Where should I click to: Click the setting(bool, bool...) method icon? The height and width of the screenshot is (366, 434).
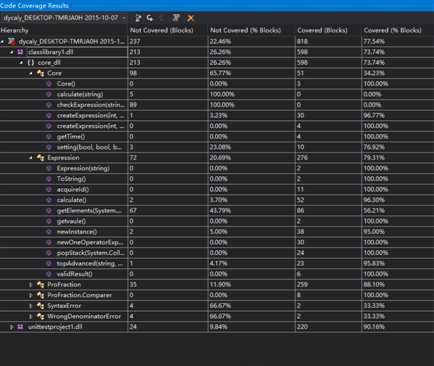[x=49, y=147]
